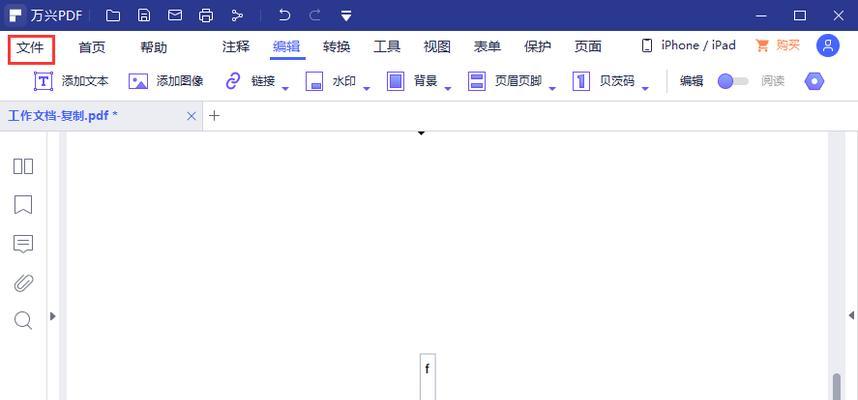Click the 阅读 mode label
Screen dimensions: 858x400
click(x=773, y=82)
